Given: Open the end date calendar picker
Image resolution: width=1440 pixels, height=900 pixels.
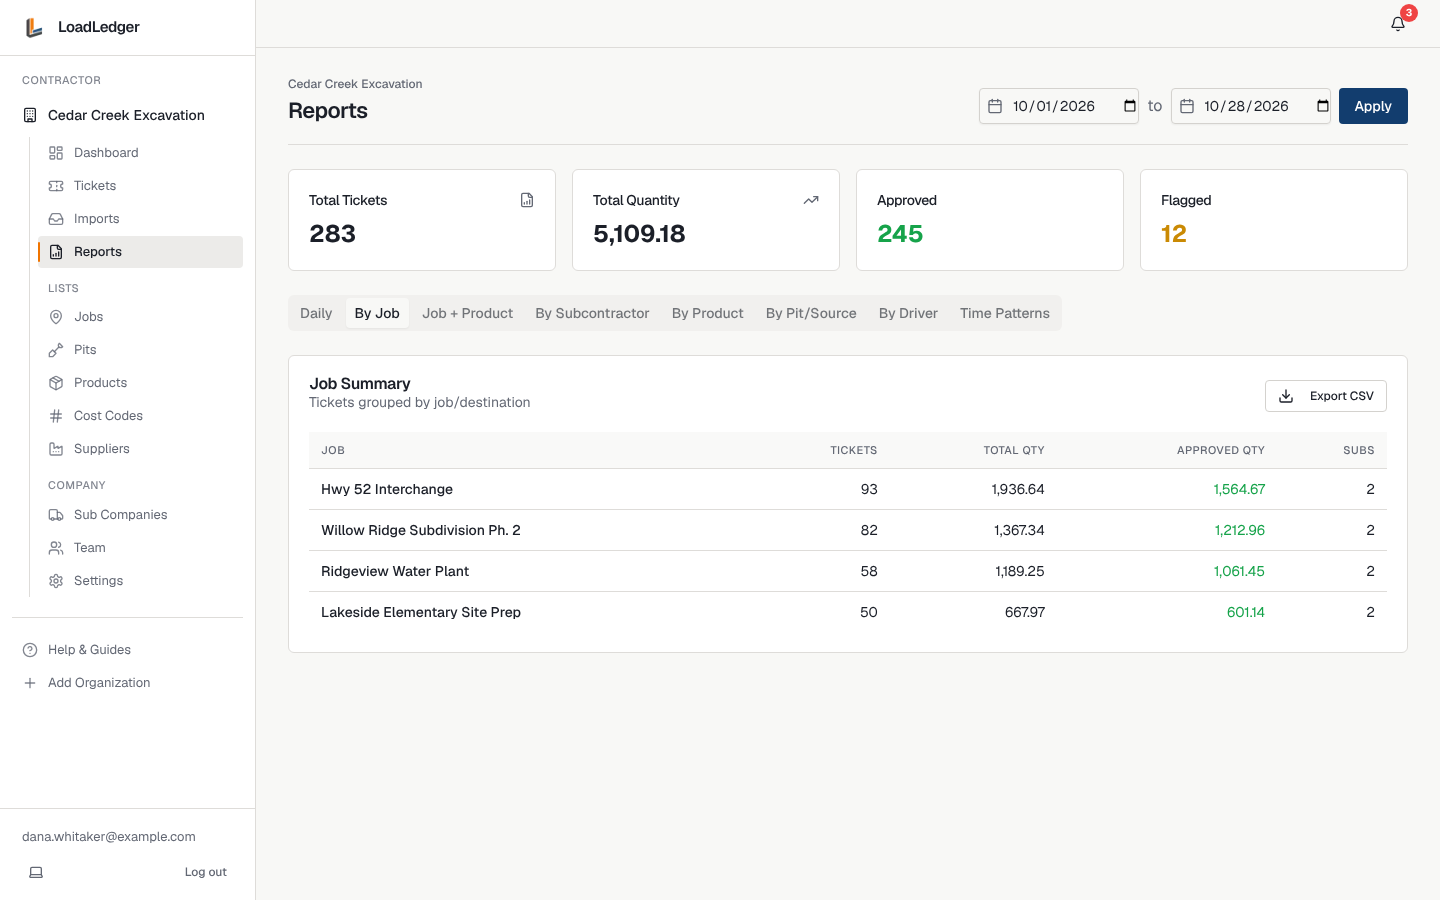Looking at the screenshot, I should (1322, 106).
